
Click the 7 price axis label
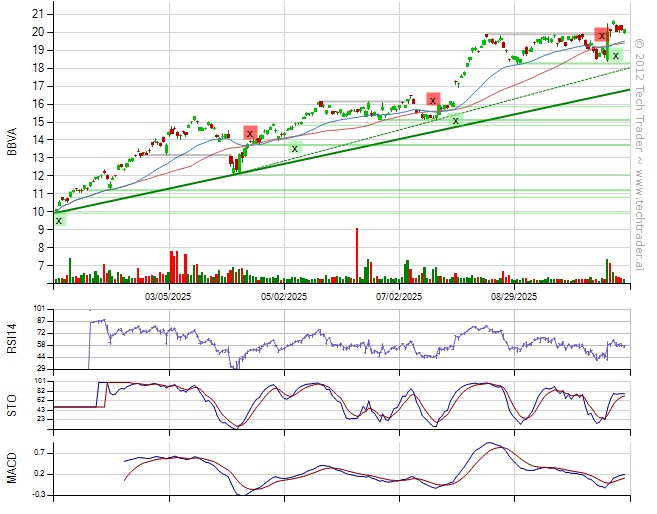coord(40,266)
